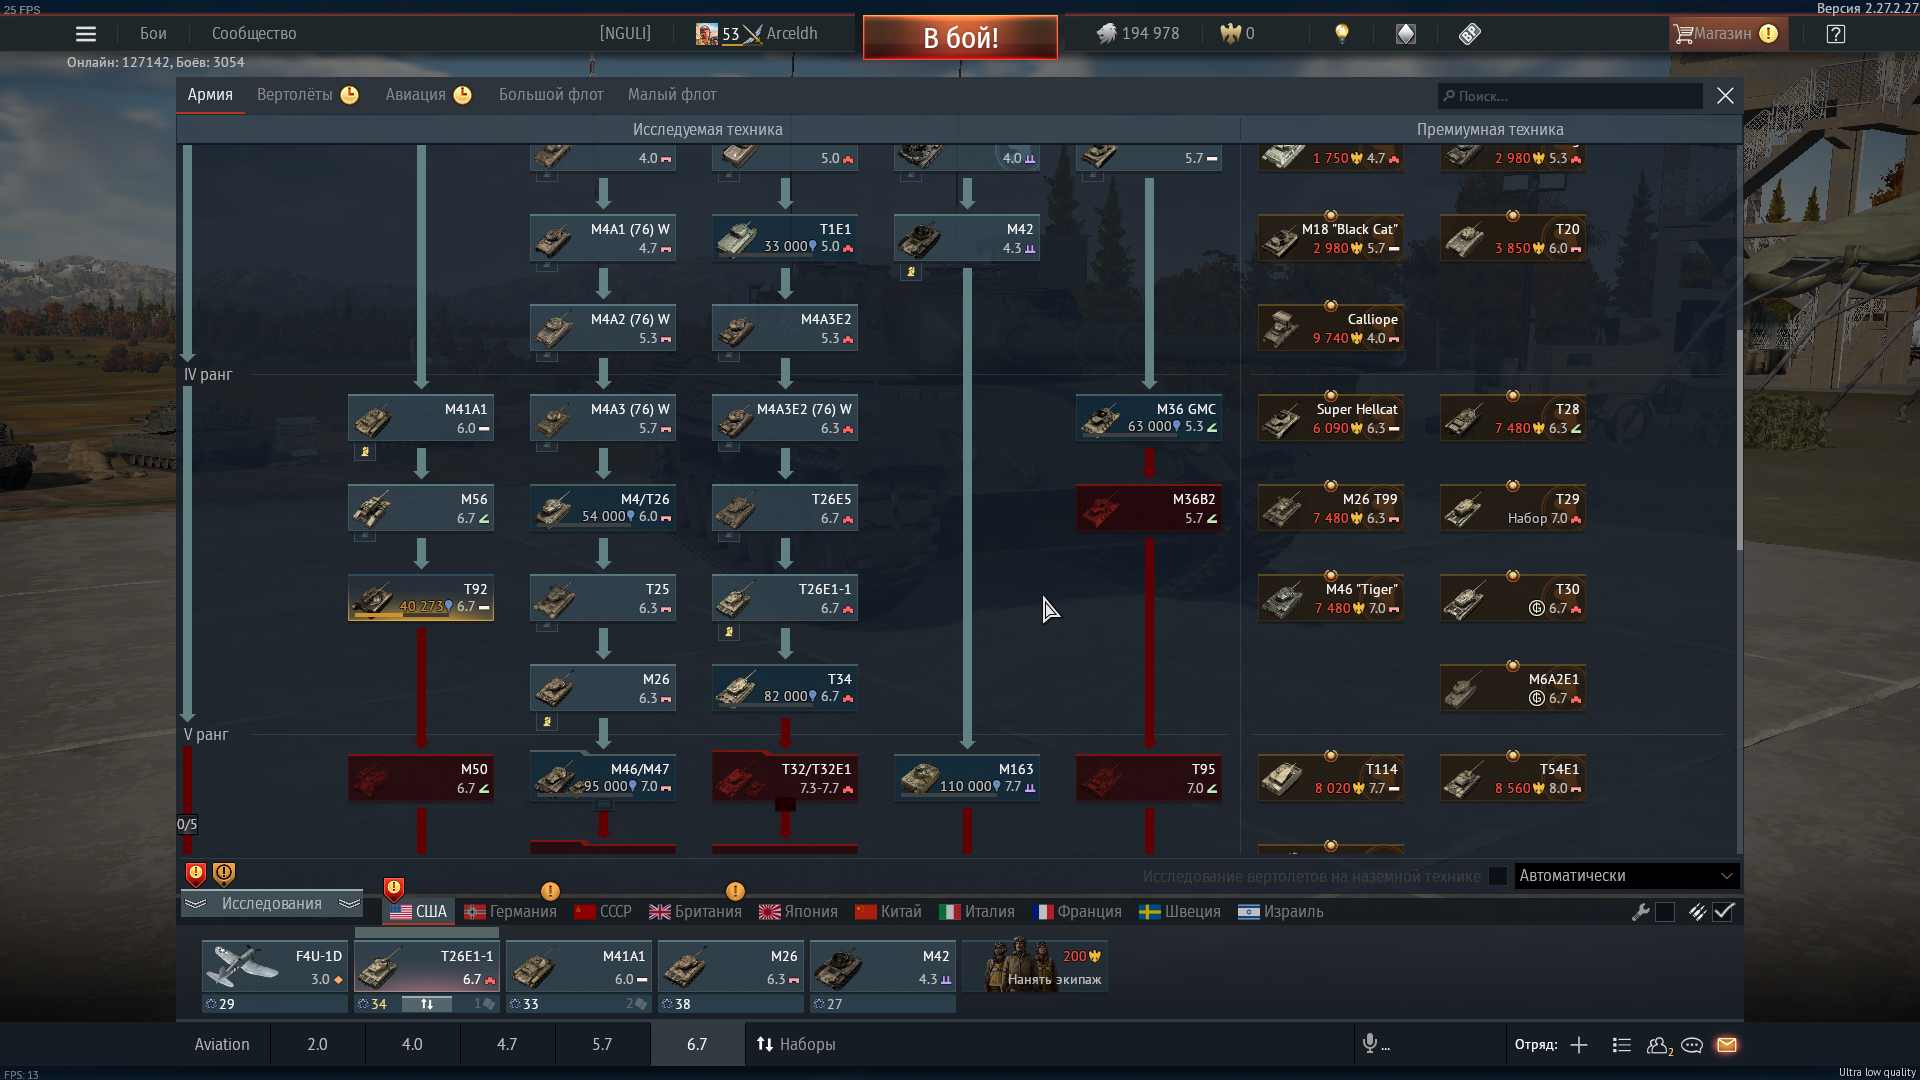
Task: Open the player avatar profile
Action: click(707, 34)
